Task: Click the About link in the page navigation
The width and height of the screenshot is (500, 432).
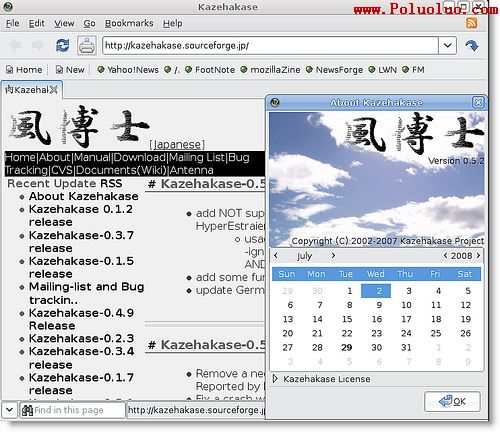Action: coord(55,157)
